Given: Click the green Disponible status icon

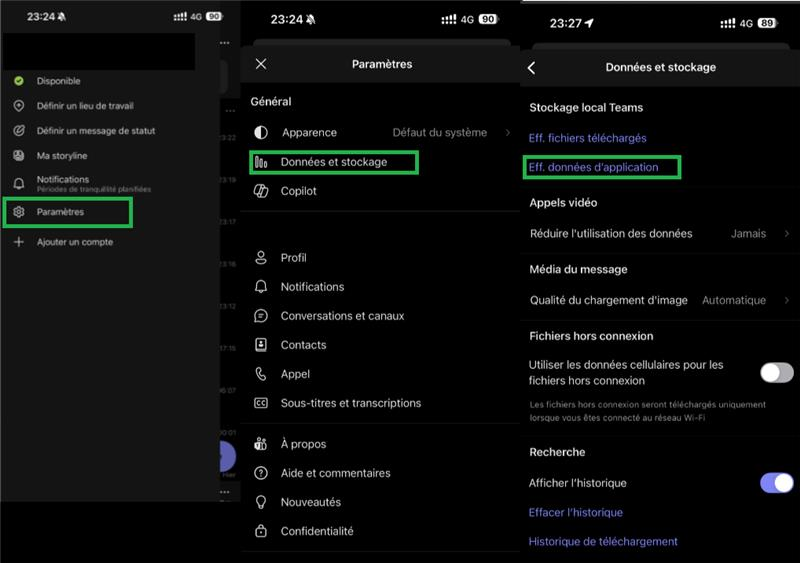Looking at the screenshot, I should coord(19,81).
